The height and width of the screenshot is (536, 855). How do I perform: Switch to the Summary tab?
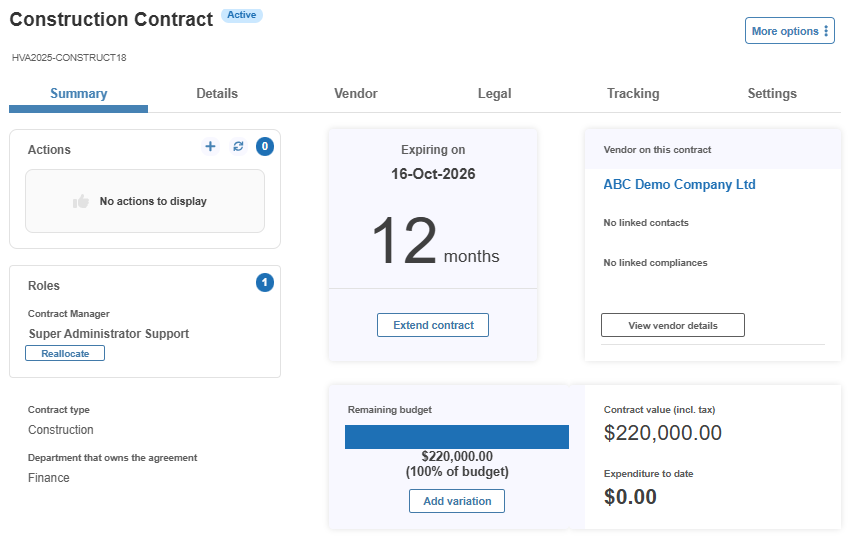(79, 94)
